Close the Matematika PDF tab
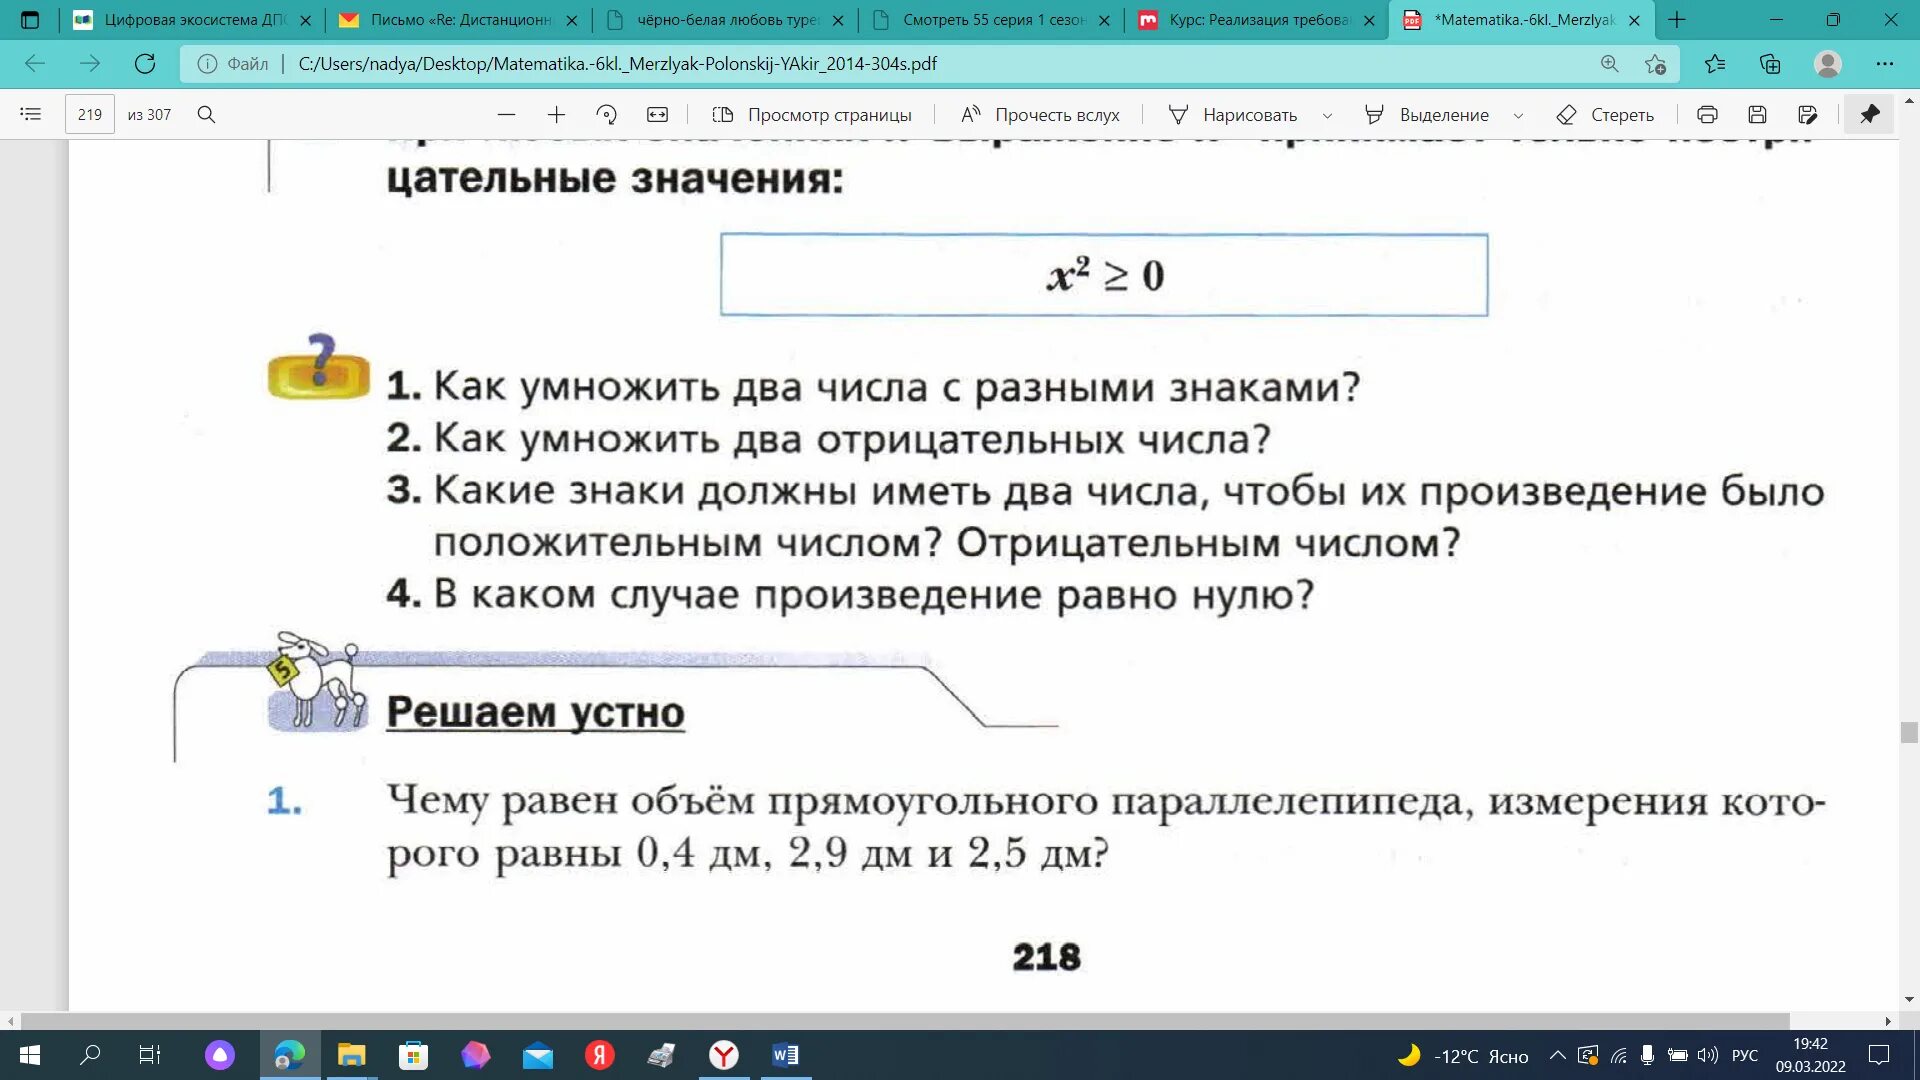Viewport: 1920px width, 1080px height. click(1634, 20)
